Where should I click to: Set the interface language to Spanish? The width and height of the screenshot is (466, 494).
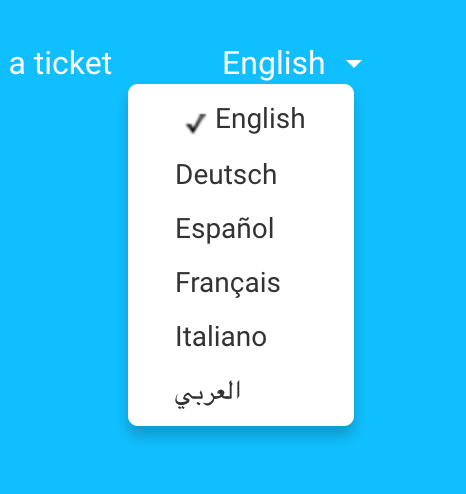[x=241, y=228]
